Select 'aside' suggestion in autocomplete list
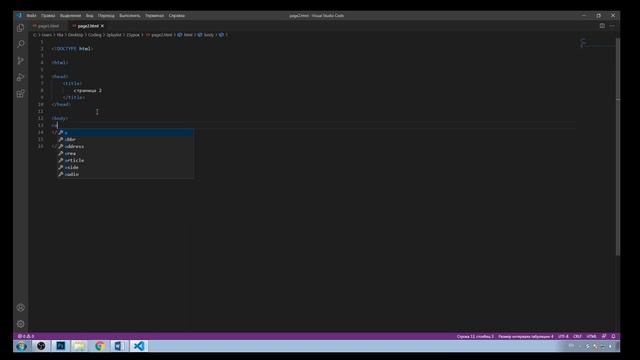The image size is (640, 360). (125, 167)
